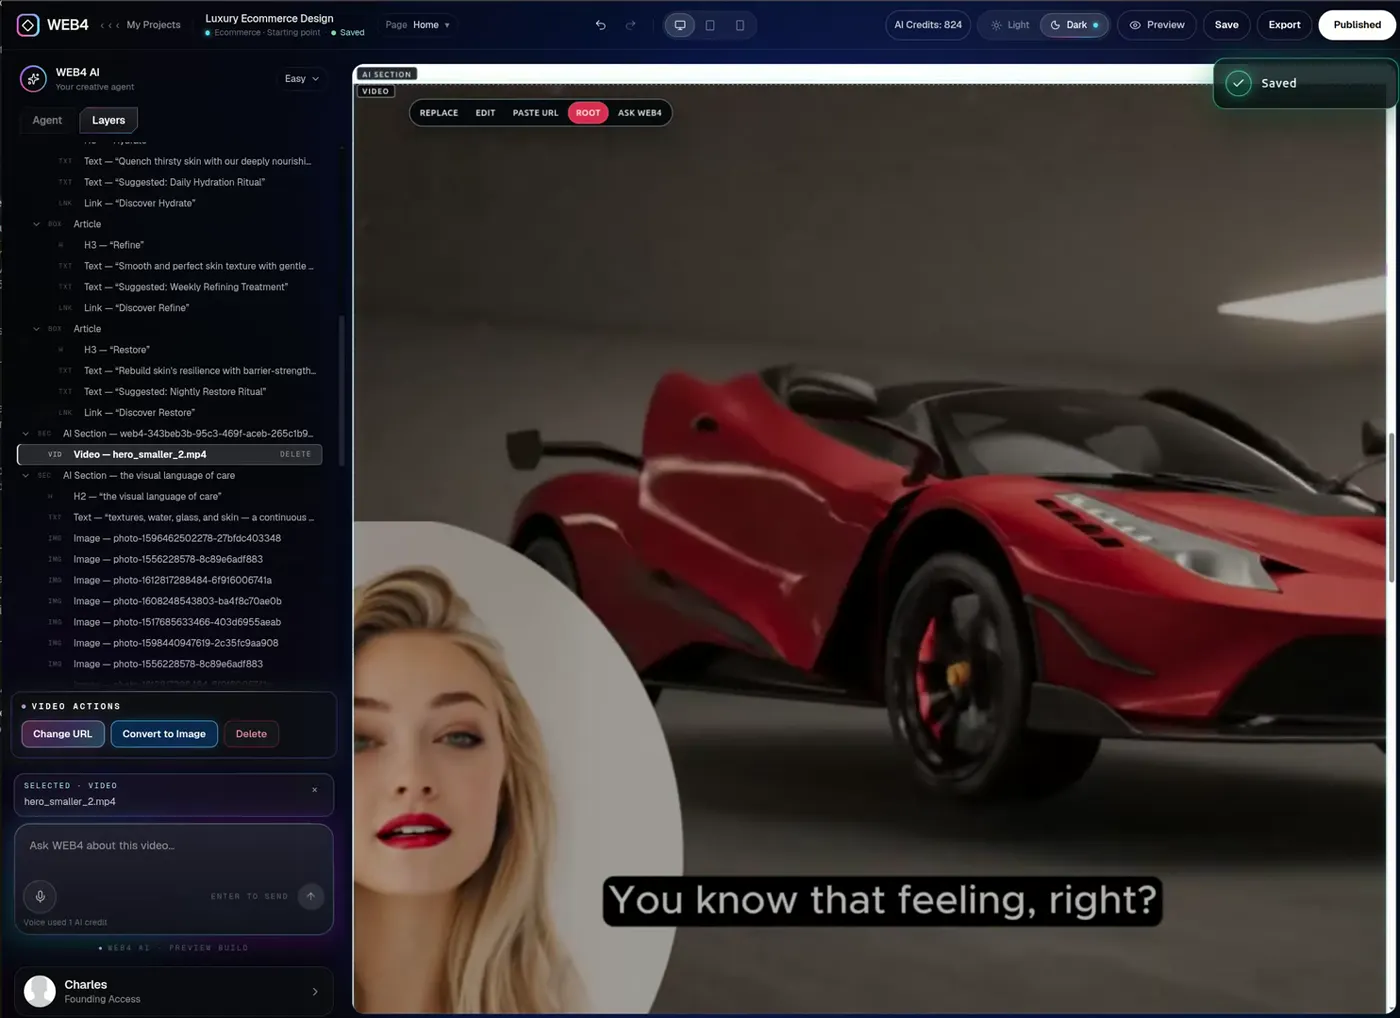
Task: Select Text "Suggested: Daily Hydration Ritual" layer
Action: (170, 182)
